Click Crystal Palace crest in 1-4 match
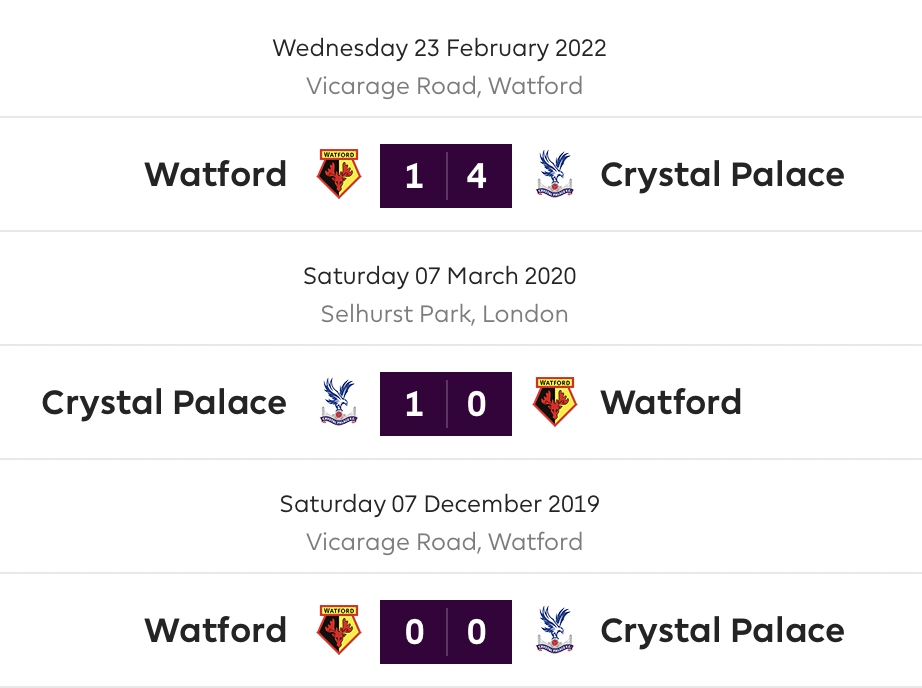 click(x=554, y=173)
